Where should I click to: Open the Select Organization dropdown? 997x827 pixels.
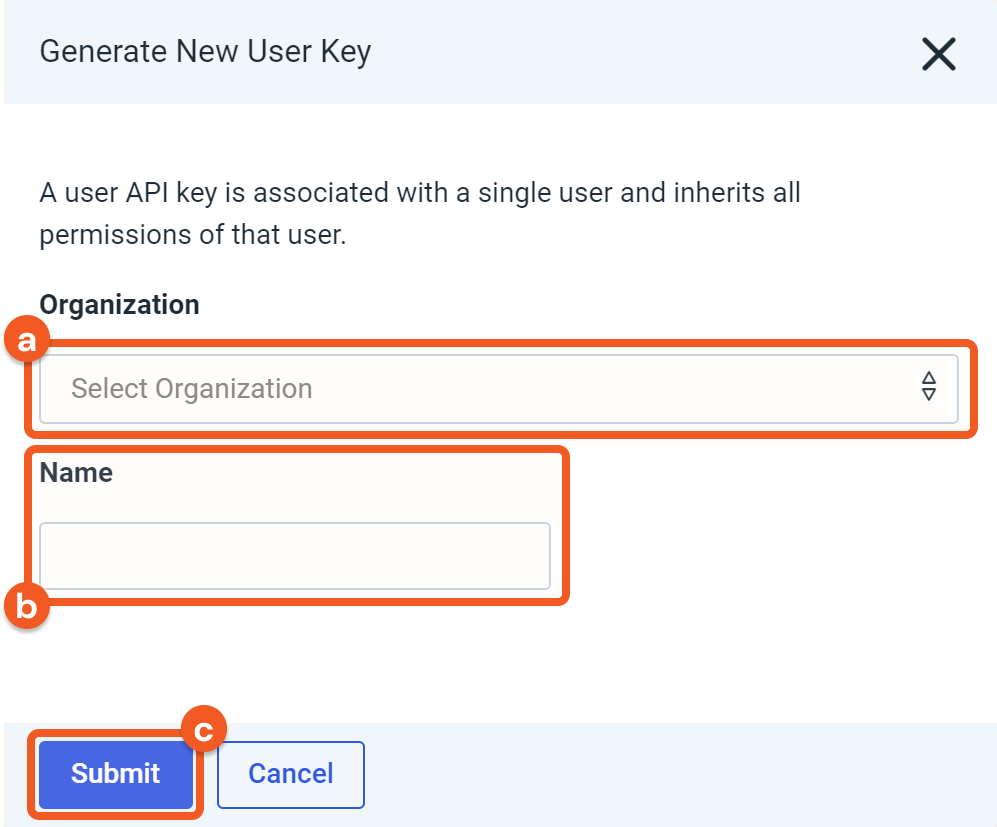(x=498, y=388)
